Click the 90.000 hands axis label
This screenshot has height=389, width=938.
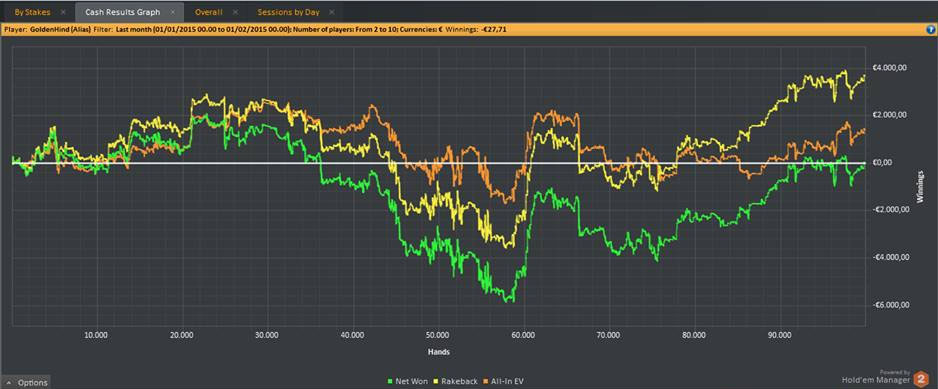(780, 336)
